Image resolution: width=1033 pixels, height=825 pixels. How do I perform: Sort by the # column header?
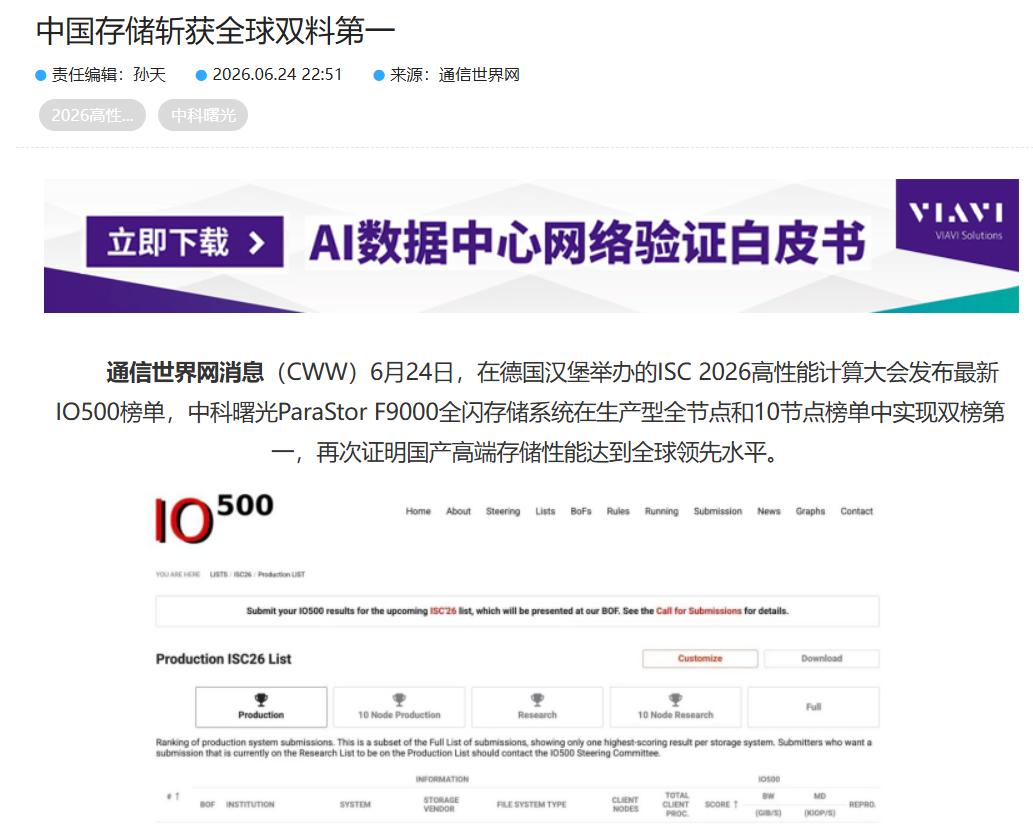point(172,797)
